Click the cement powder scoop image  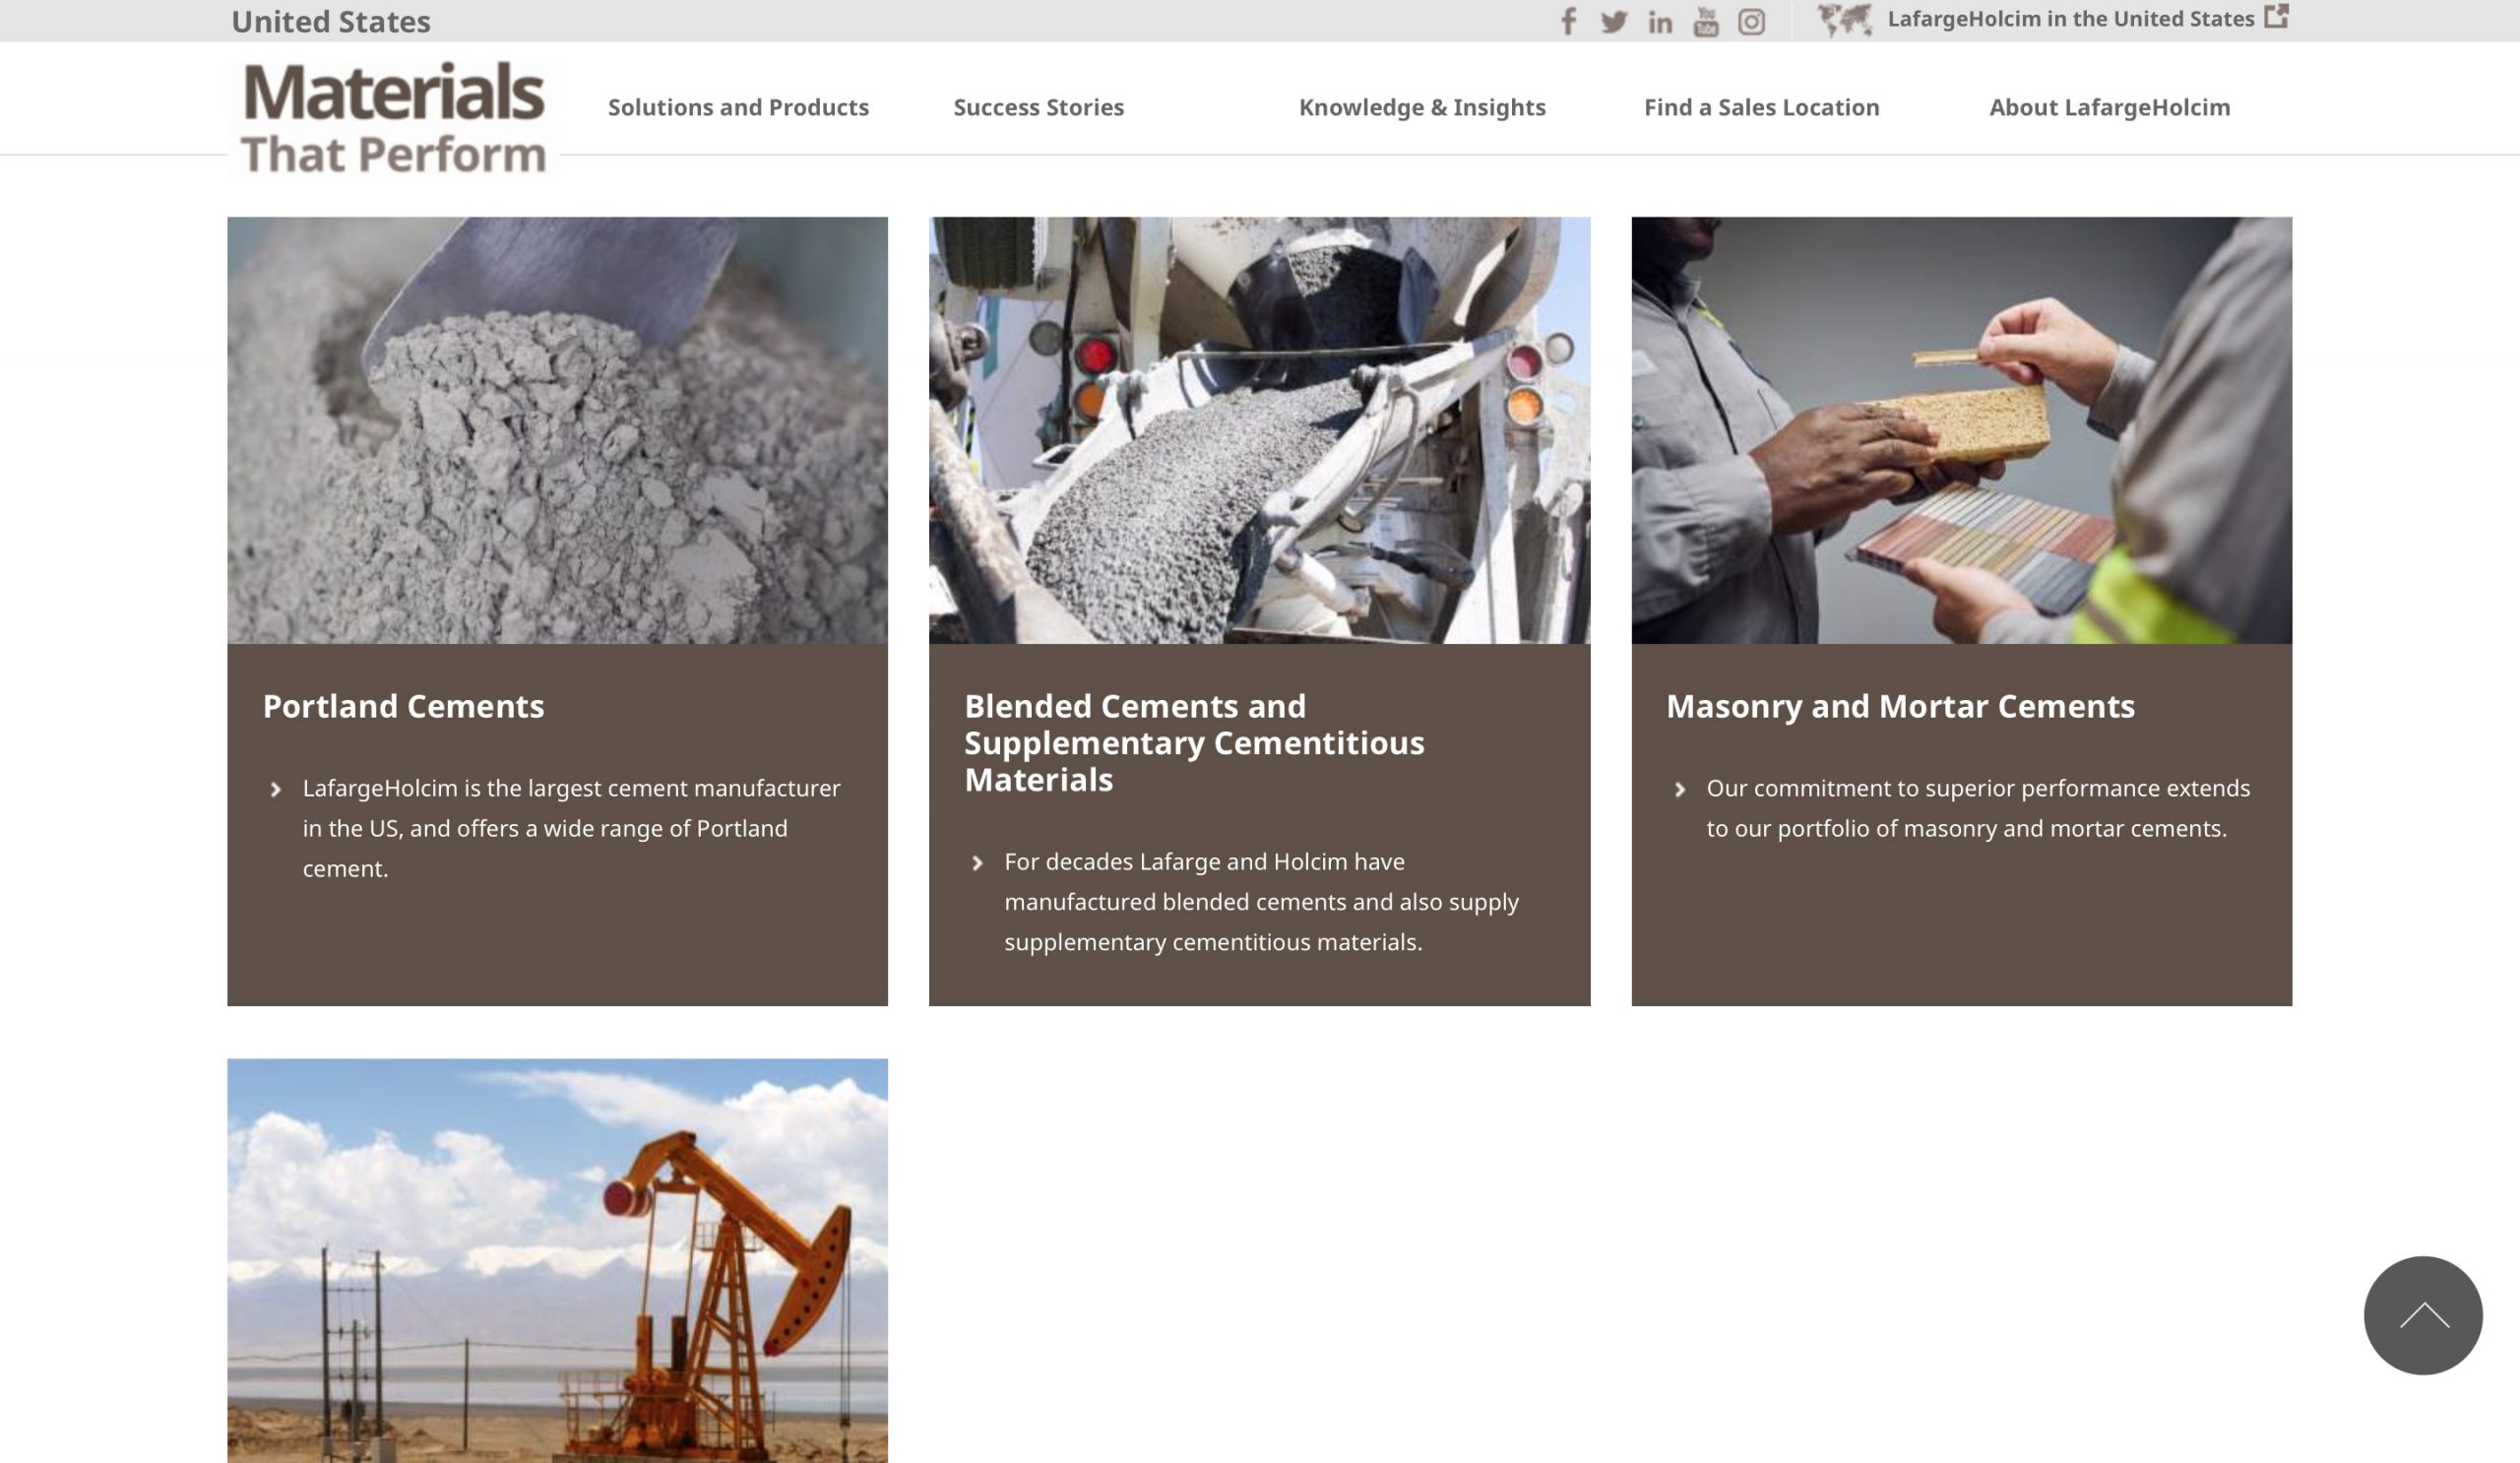(557, 430)
